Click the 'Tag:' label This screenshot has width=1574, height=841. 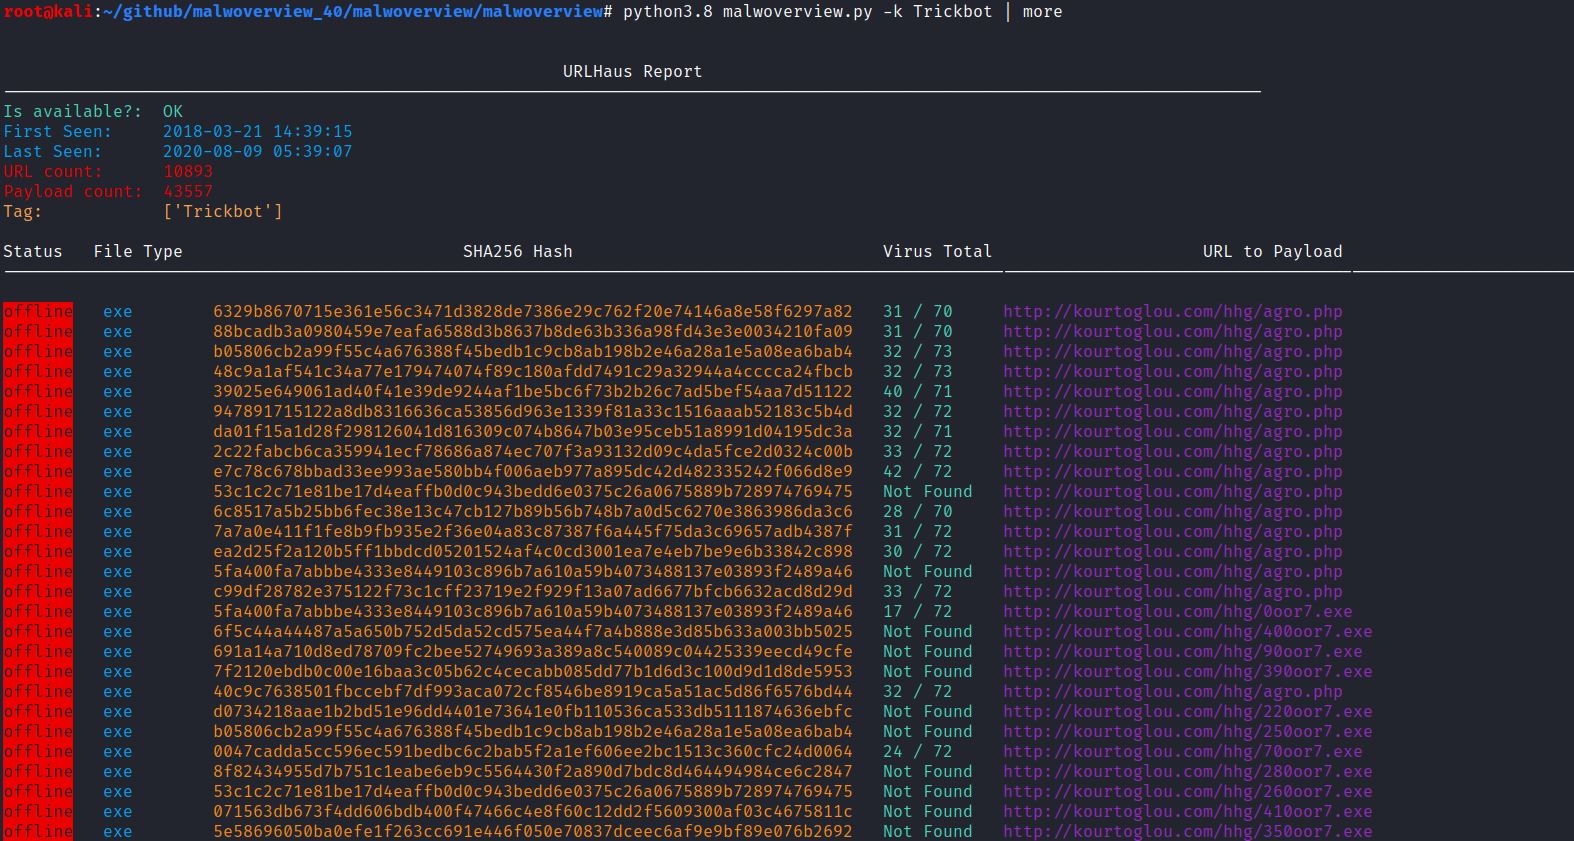point(22,212)
